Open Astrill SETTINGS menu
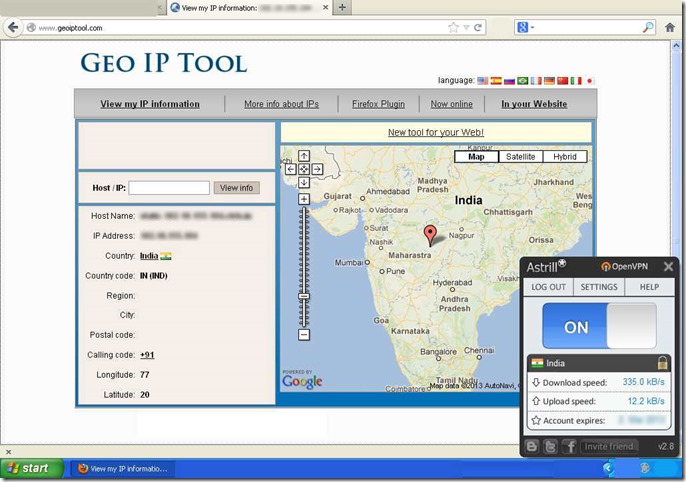 (x=599, y=287)
